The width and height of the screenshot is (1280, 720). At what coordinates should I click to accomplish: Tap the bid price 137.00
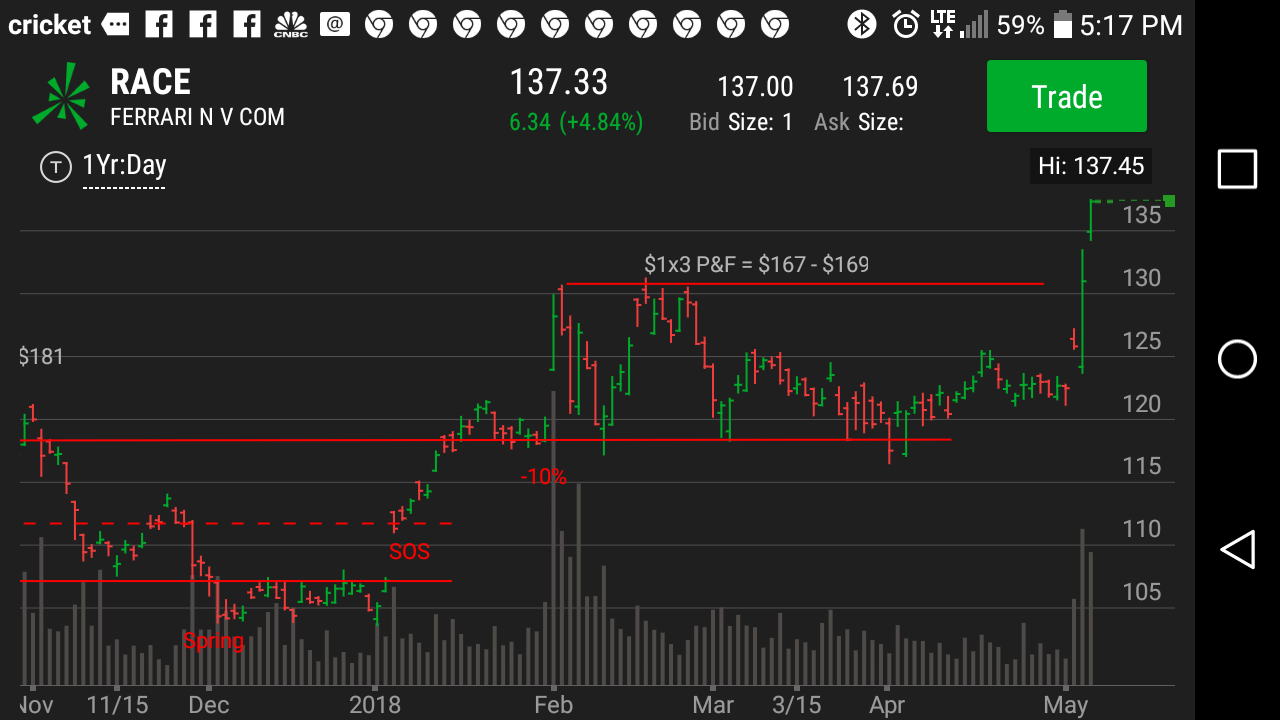755,88
